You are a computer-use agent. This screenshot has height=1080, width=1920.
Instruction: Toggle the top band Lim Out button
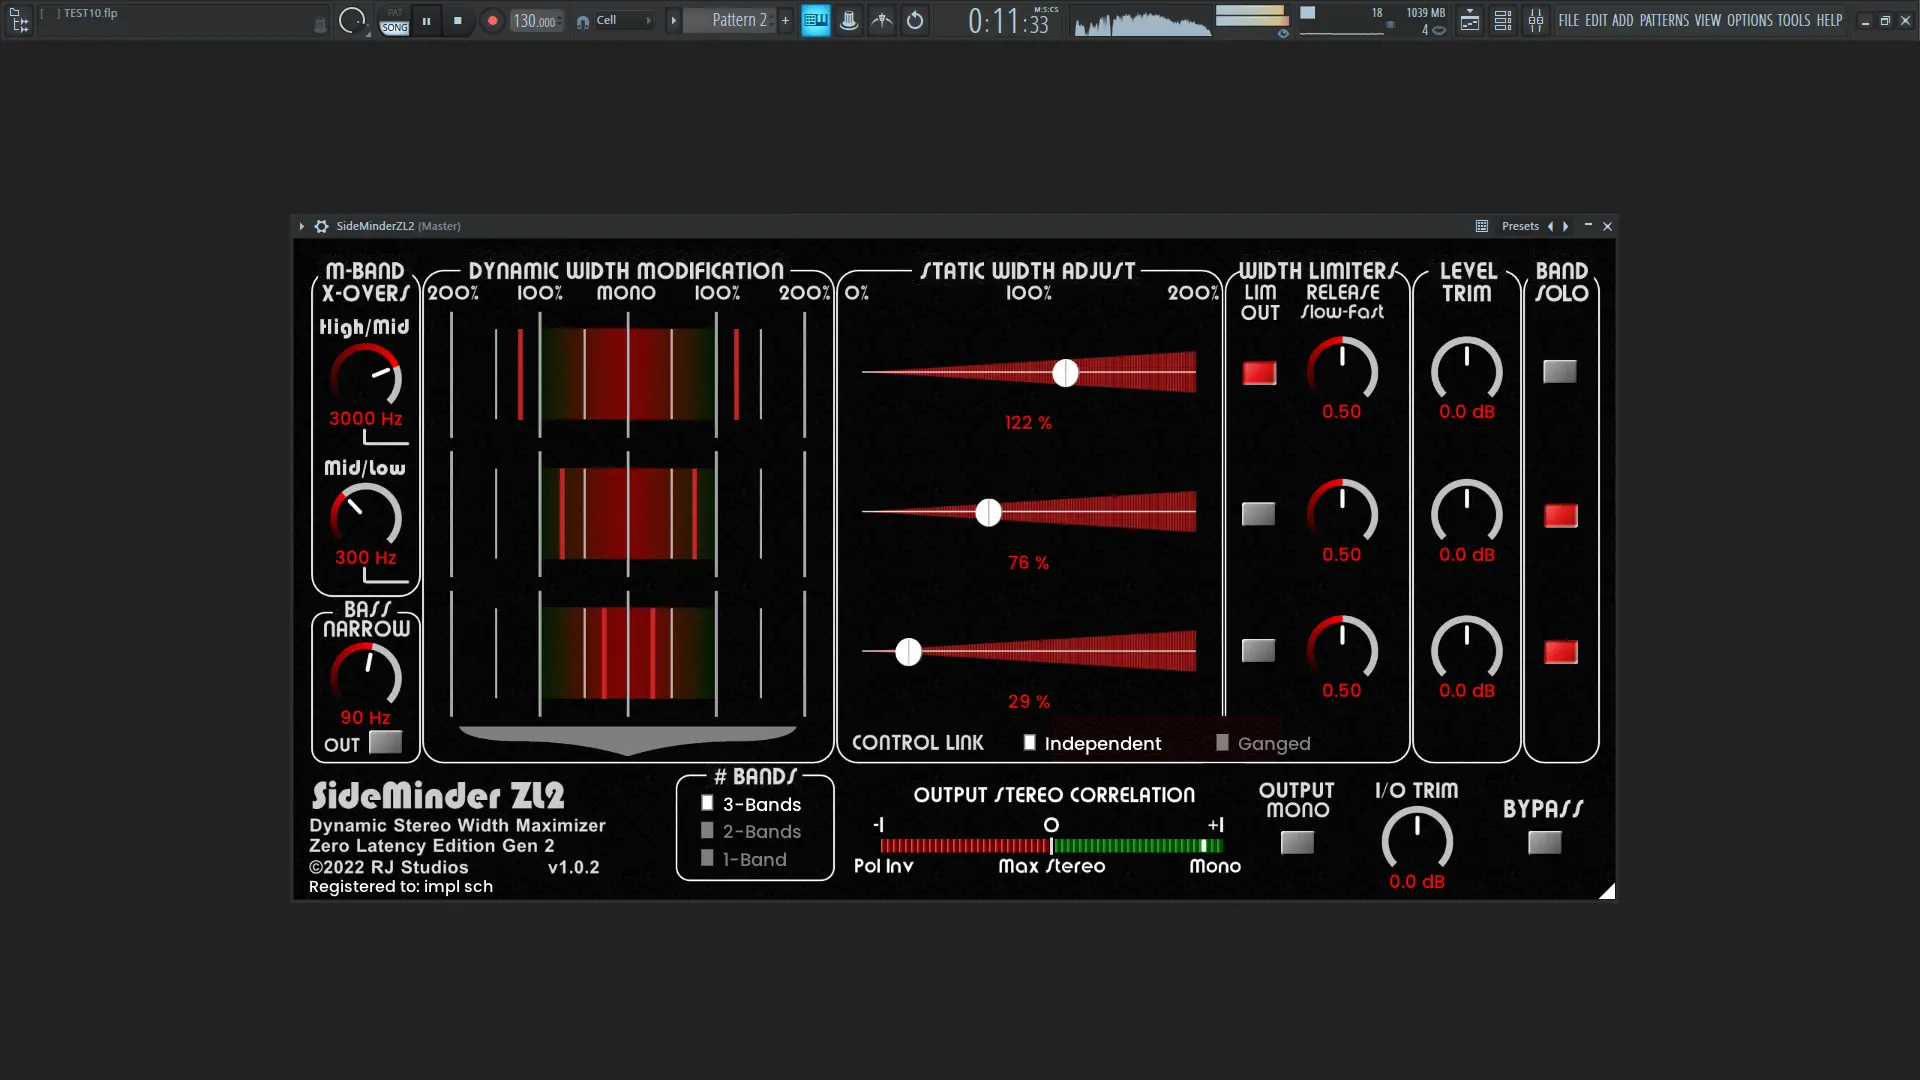click(1259, 373)
